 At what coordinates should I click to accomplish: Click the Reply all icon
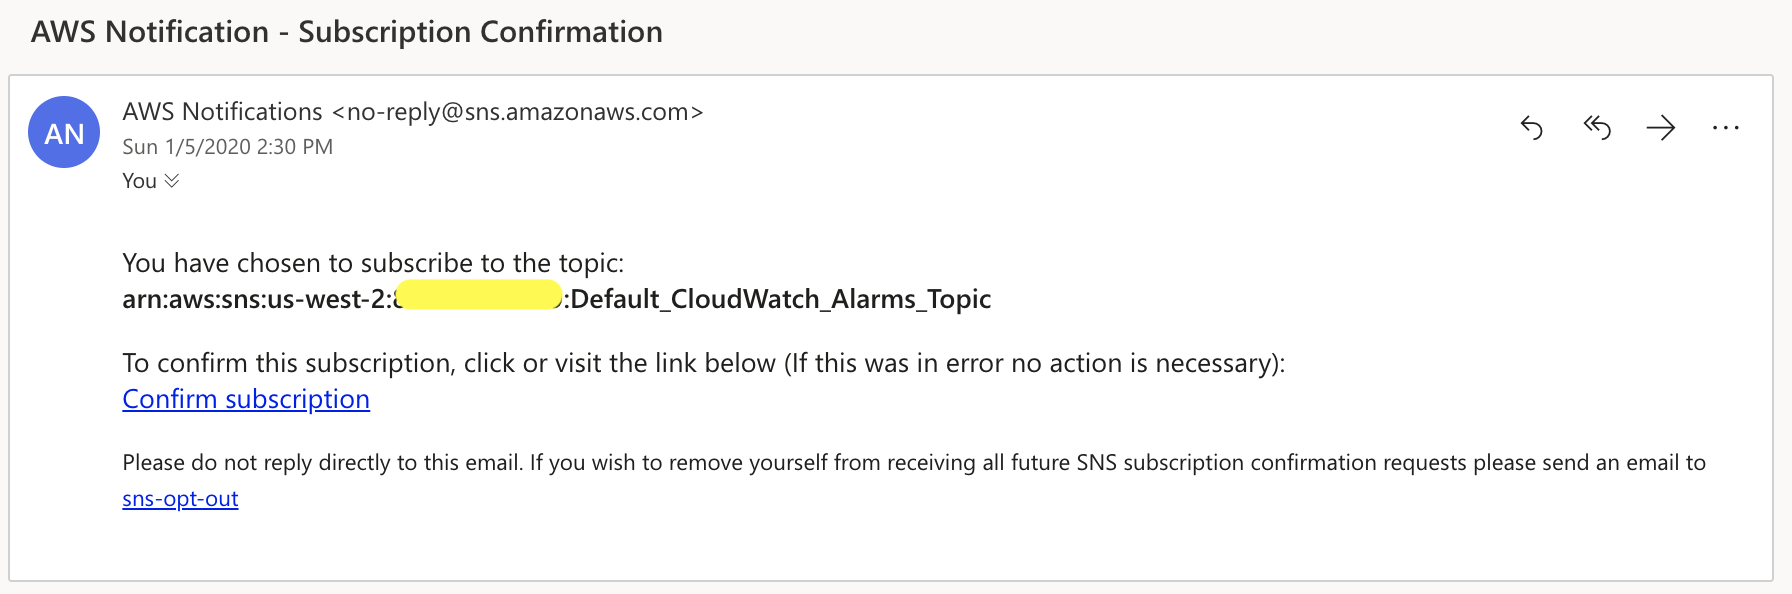coord(1597,128)
